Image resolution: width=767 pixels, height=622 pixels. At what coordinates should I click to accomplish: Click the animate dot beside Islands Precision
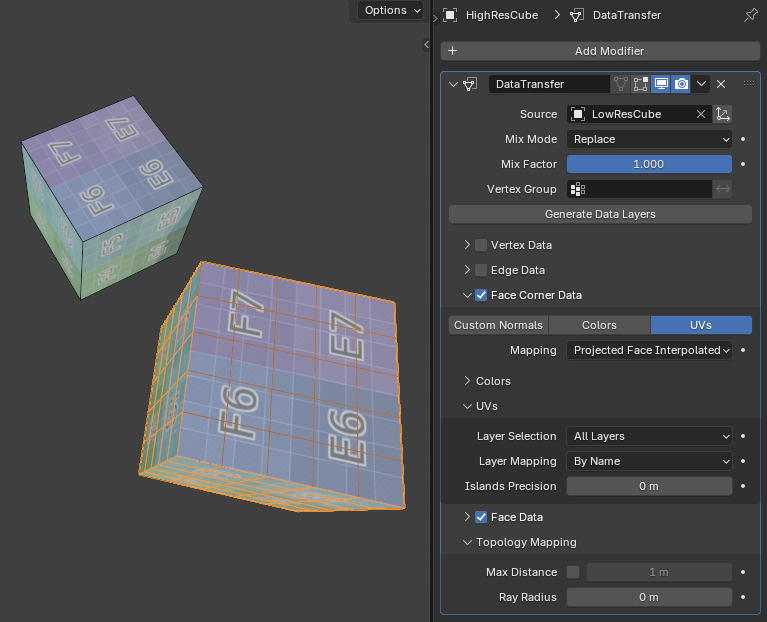point(743,486)
